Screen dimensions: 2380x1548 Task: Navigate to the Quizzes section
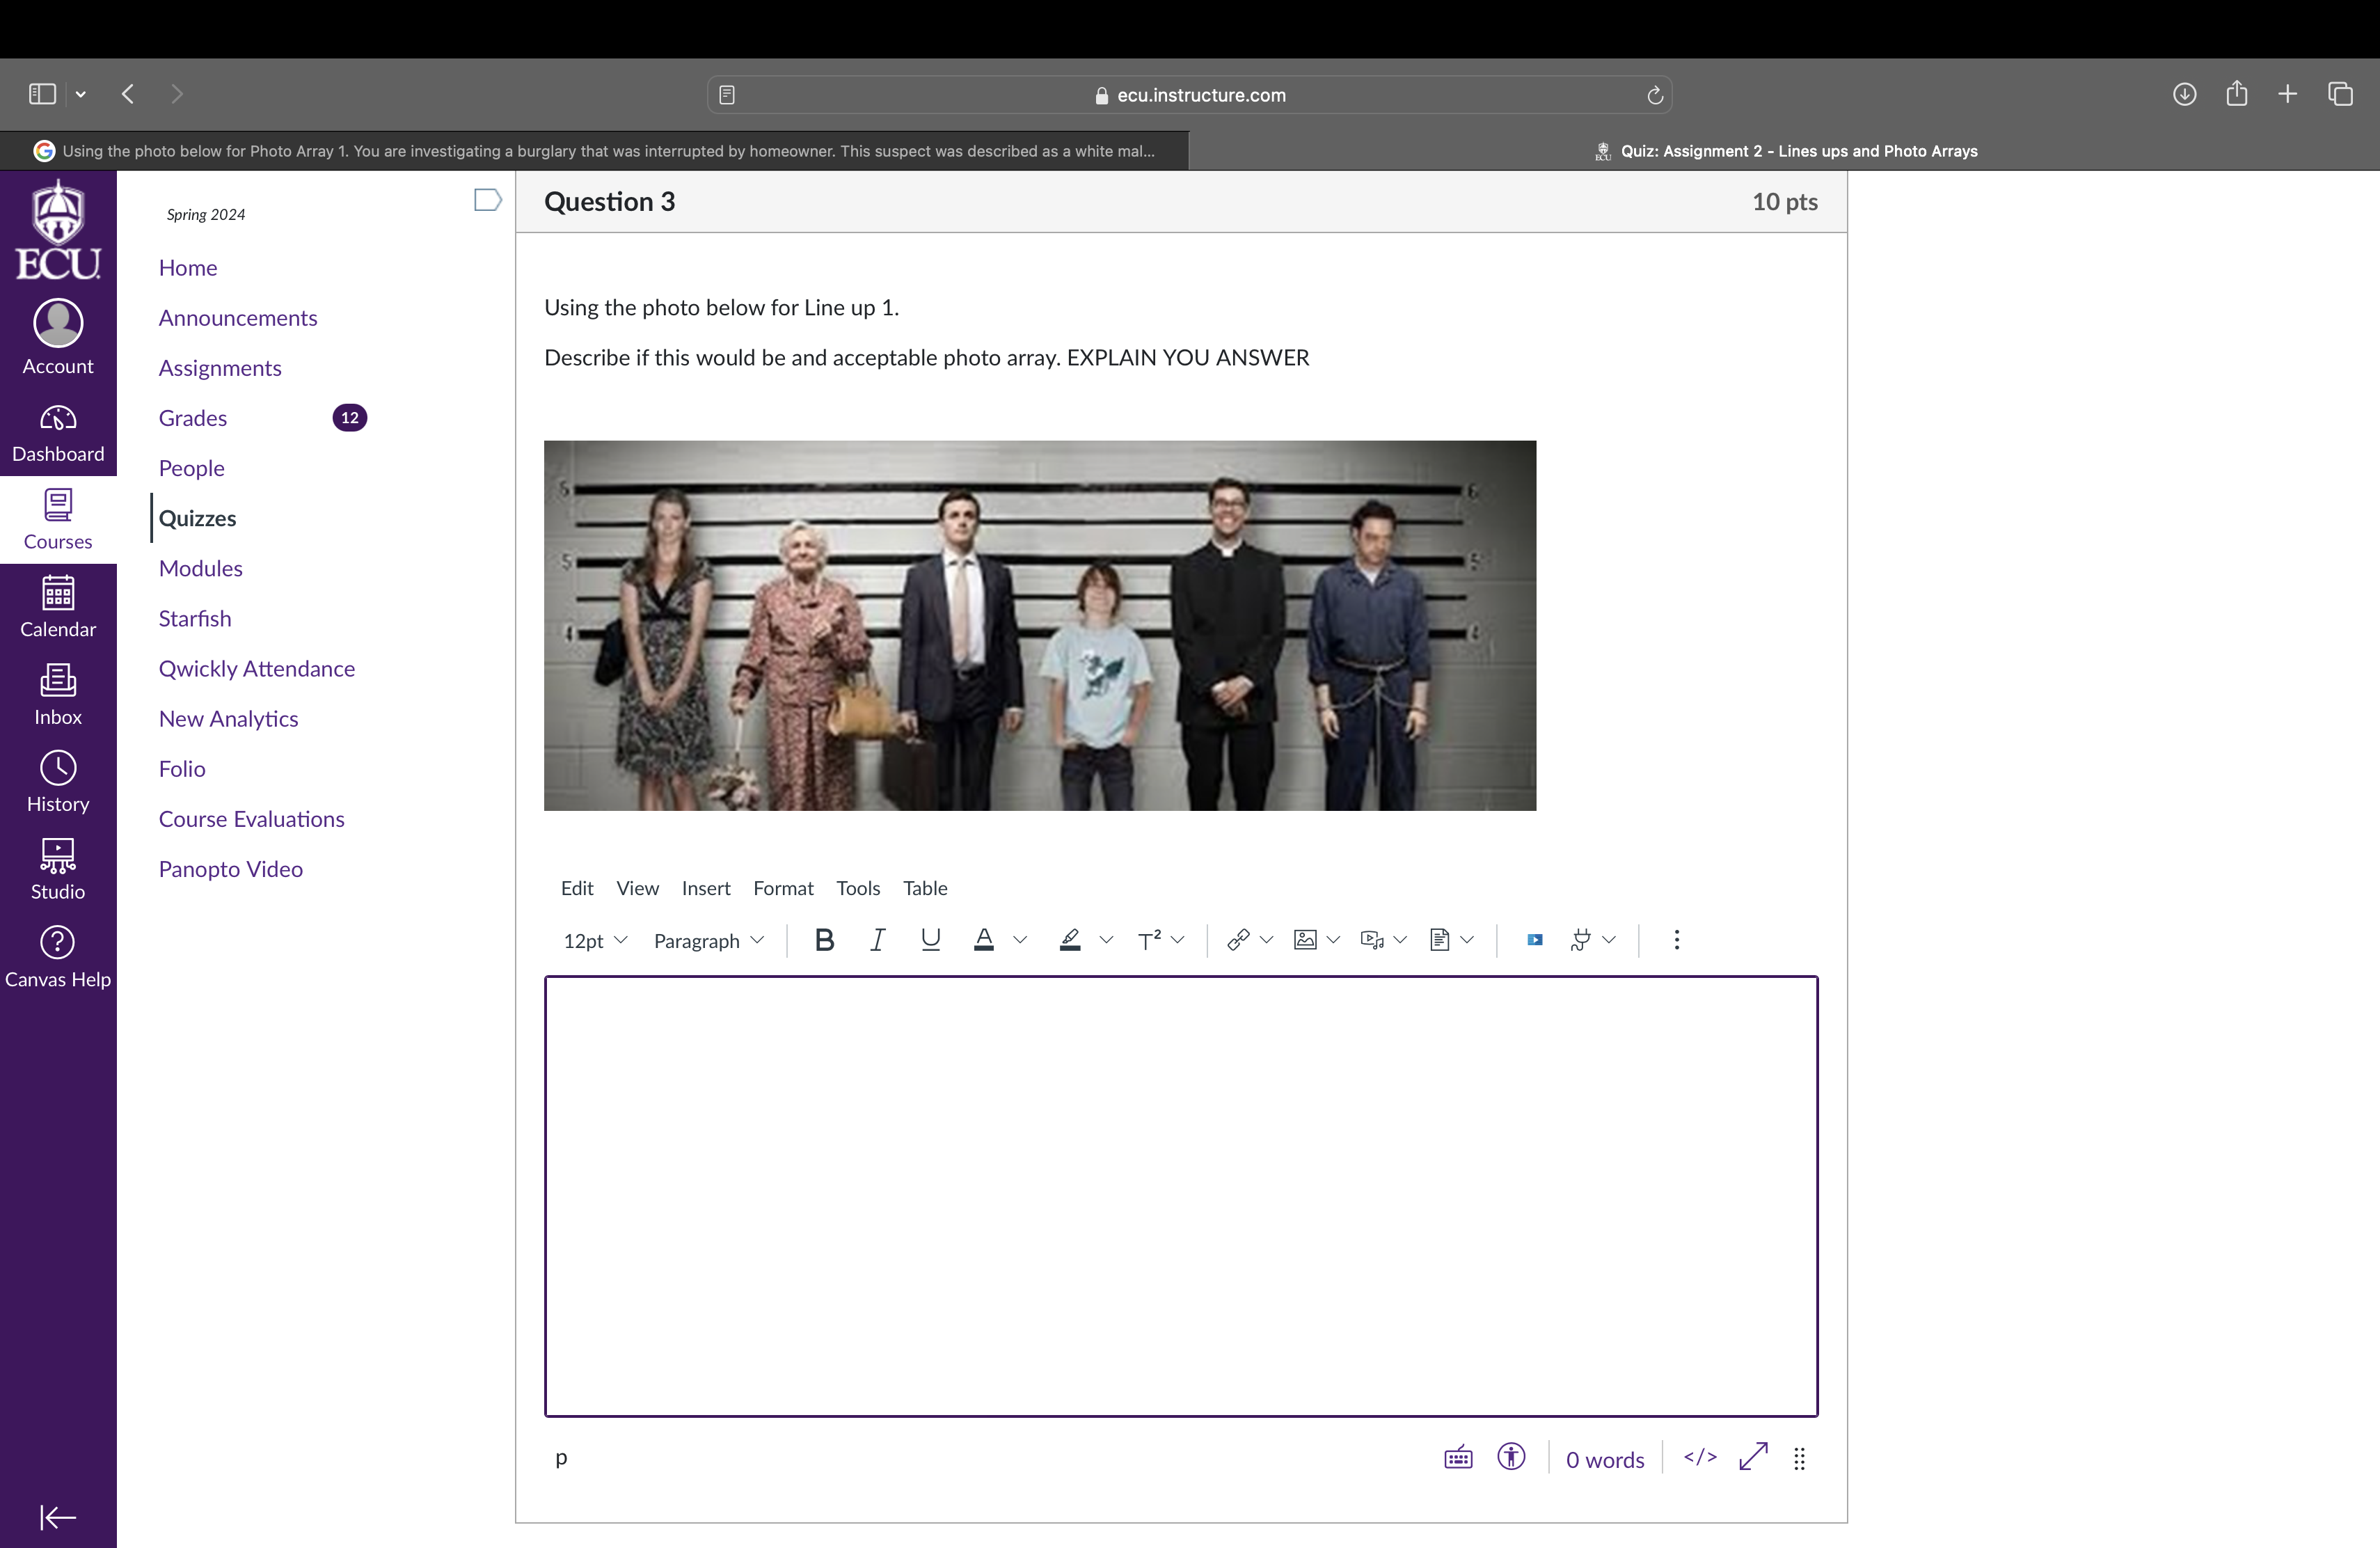[x=197, y=518]
